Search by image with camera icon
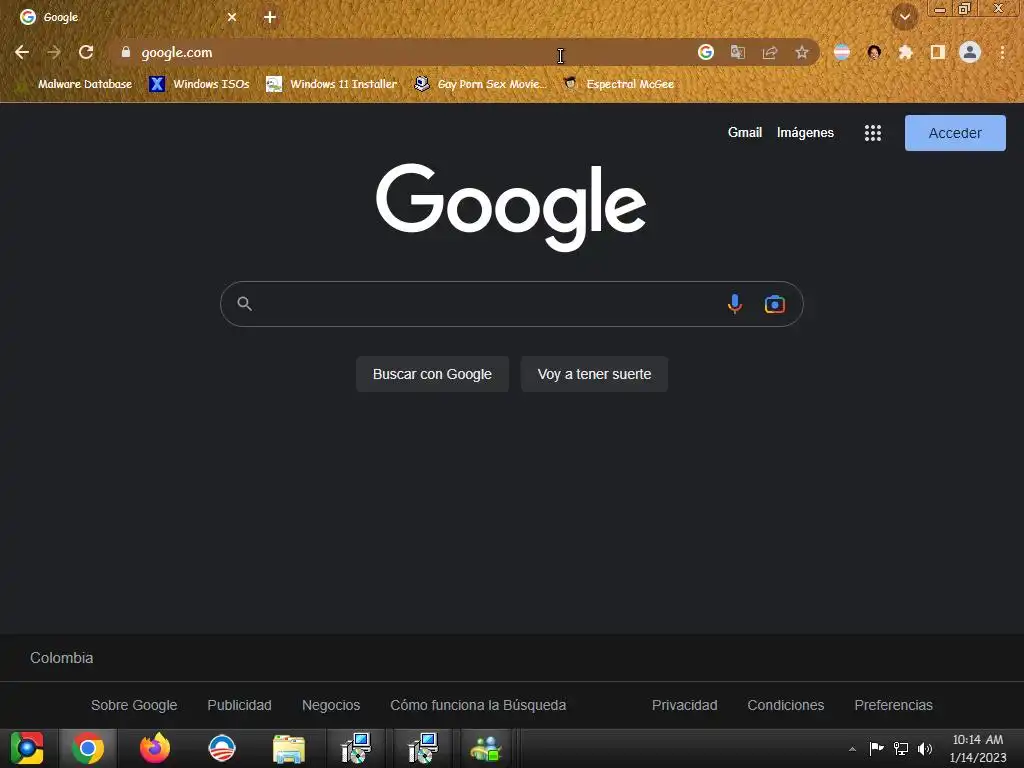1024x768 pixels. click(775, 304)
